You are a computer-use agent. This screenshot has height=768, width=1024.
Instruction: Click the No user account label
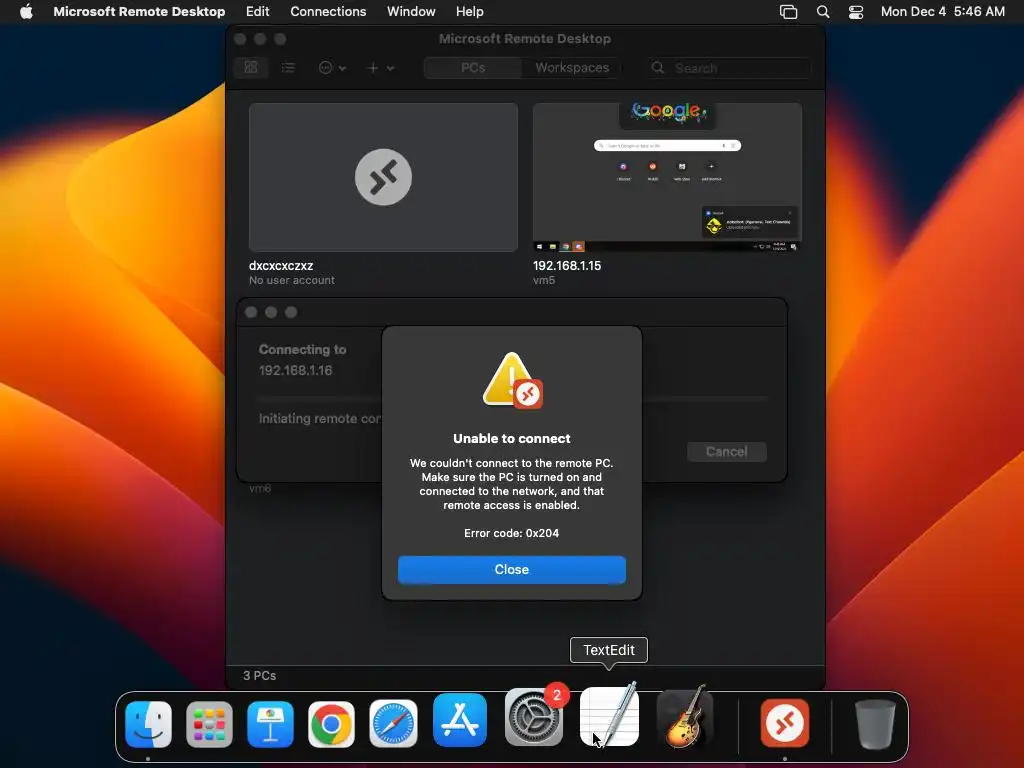click(291, 280)
